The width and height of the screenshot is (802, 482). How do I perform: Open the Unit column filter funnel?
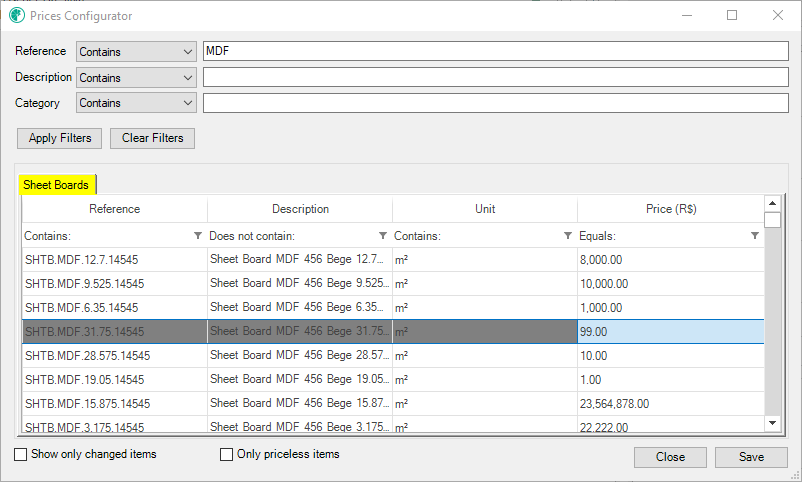[x=568, y=236]
